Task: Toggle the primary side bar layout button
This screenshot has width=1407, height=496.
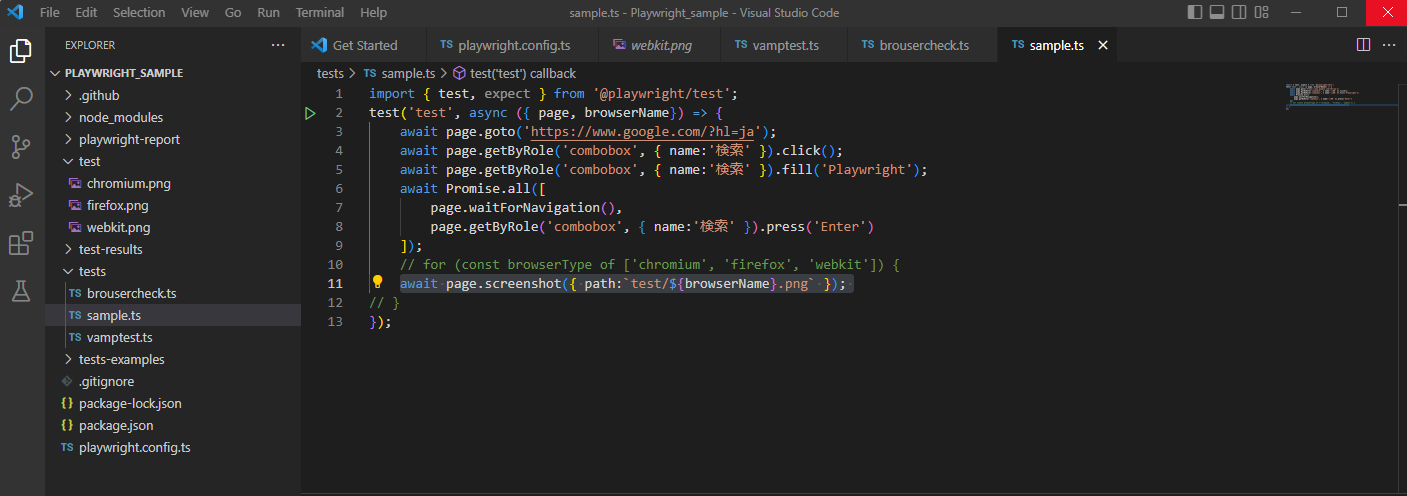Action: (1195, 13)
